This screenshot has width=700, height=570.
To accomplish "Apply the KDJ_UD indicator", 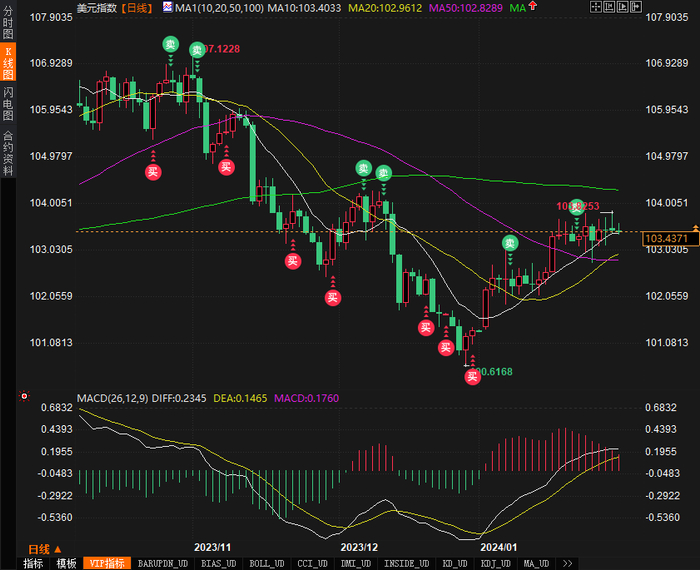I will pos(496,563).
